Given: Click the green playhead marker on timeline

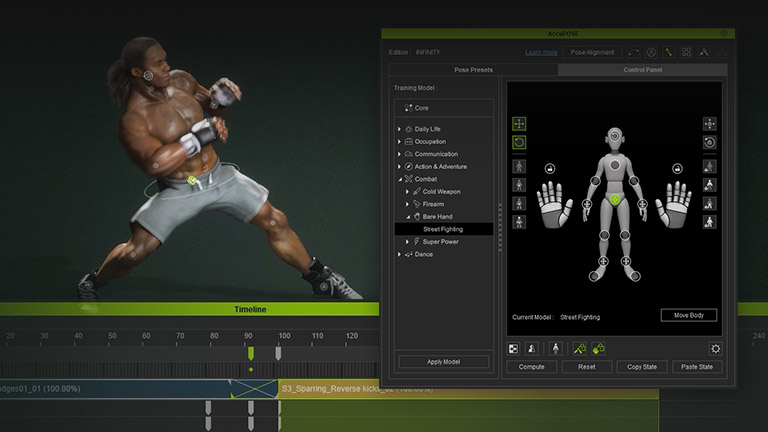Looking at the screenshot, I should tap(251, 353).
